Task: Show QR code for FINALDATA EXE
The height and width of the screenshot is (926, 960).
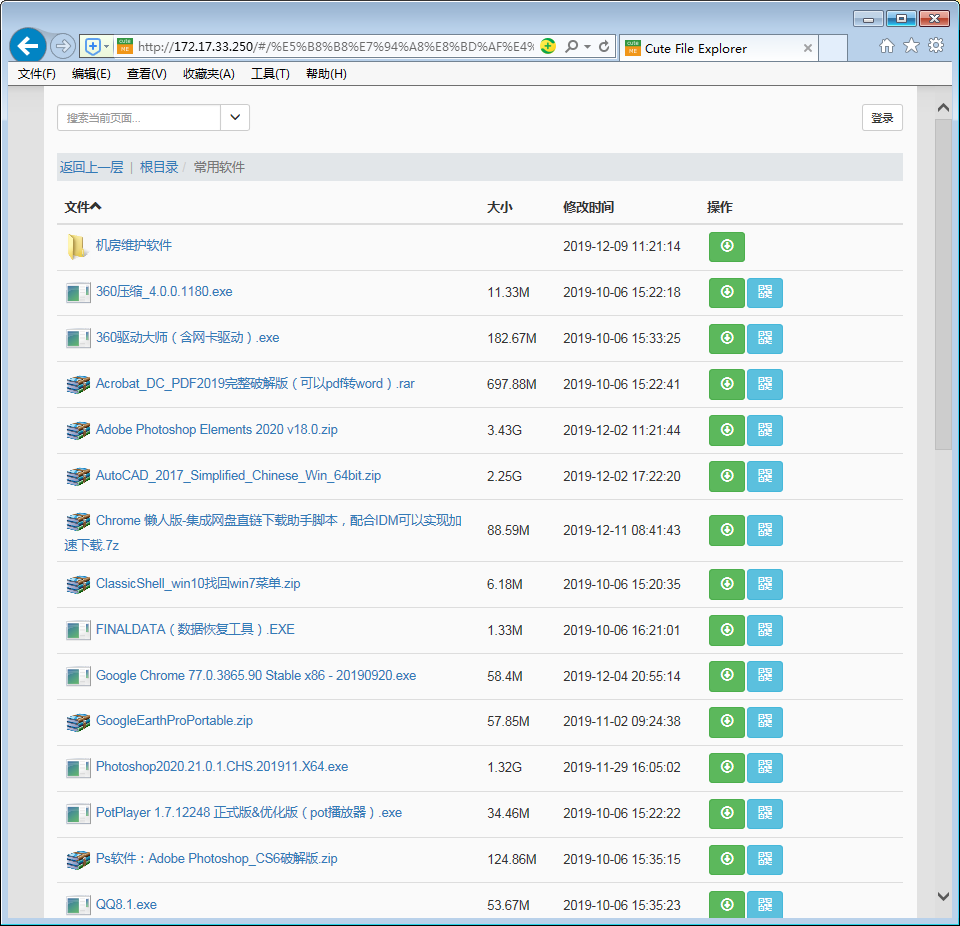Action: pyautogui.click(x=765, y=630)
